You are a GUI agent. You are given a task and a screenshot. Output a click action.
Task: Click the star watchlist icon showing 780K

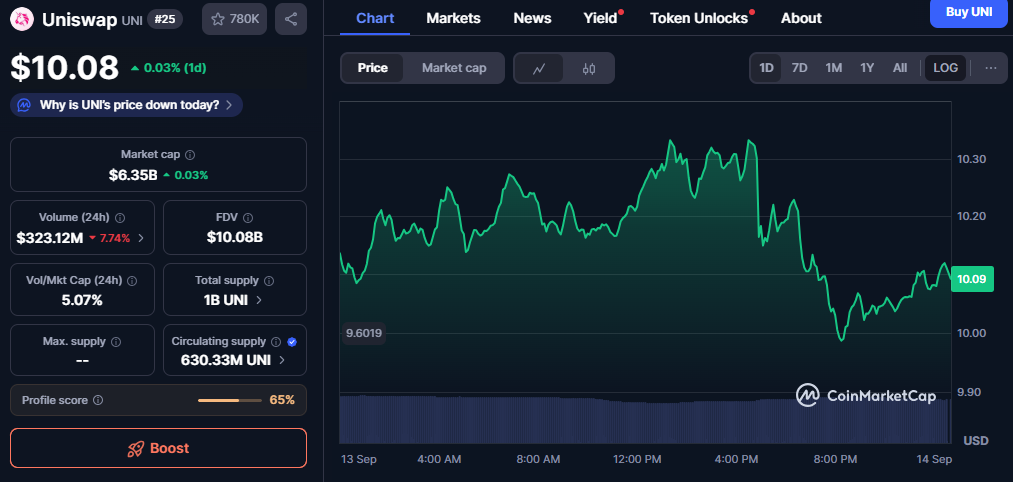(218, 18)
